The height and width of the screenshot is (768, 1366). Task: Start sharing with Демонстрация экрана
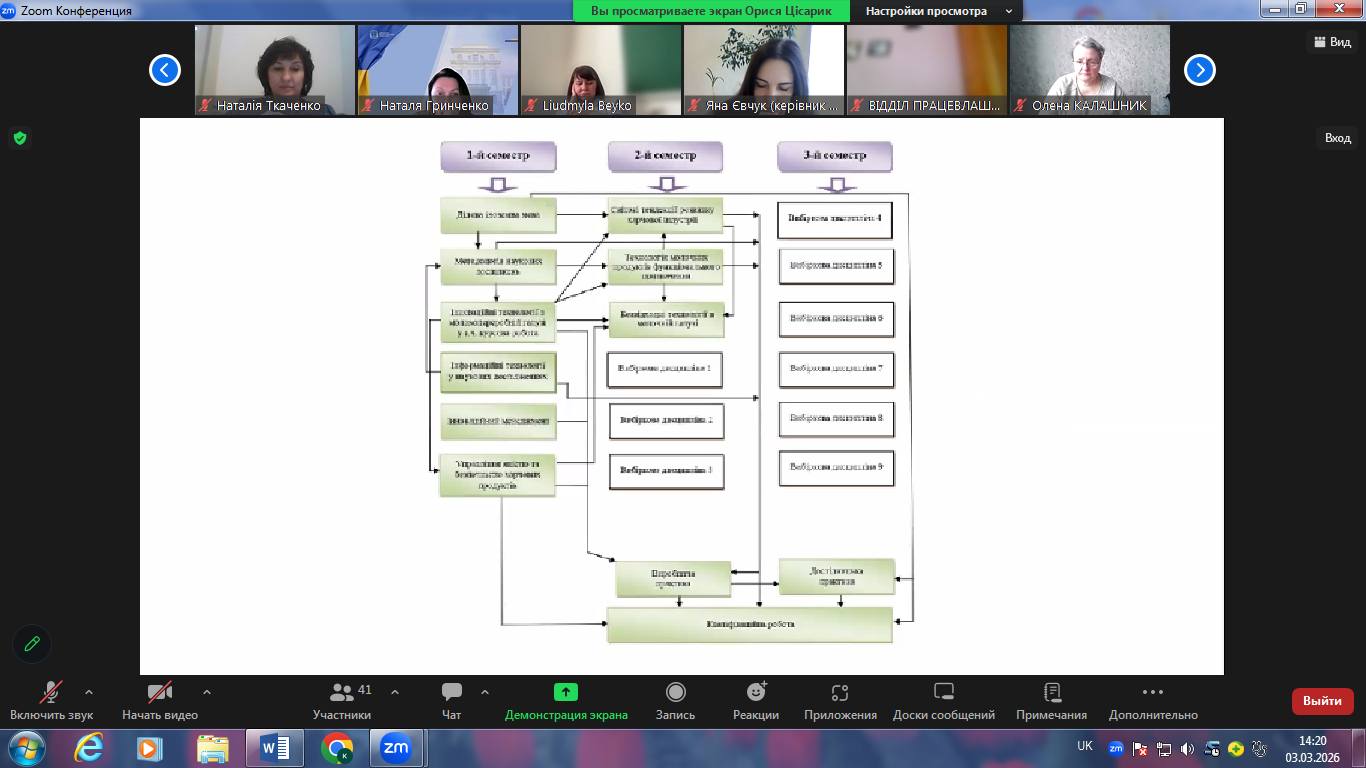click(566, 700)
